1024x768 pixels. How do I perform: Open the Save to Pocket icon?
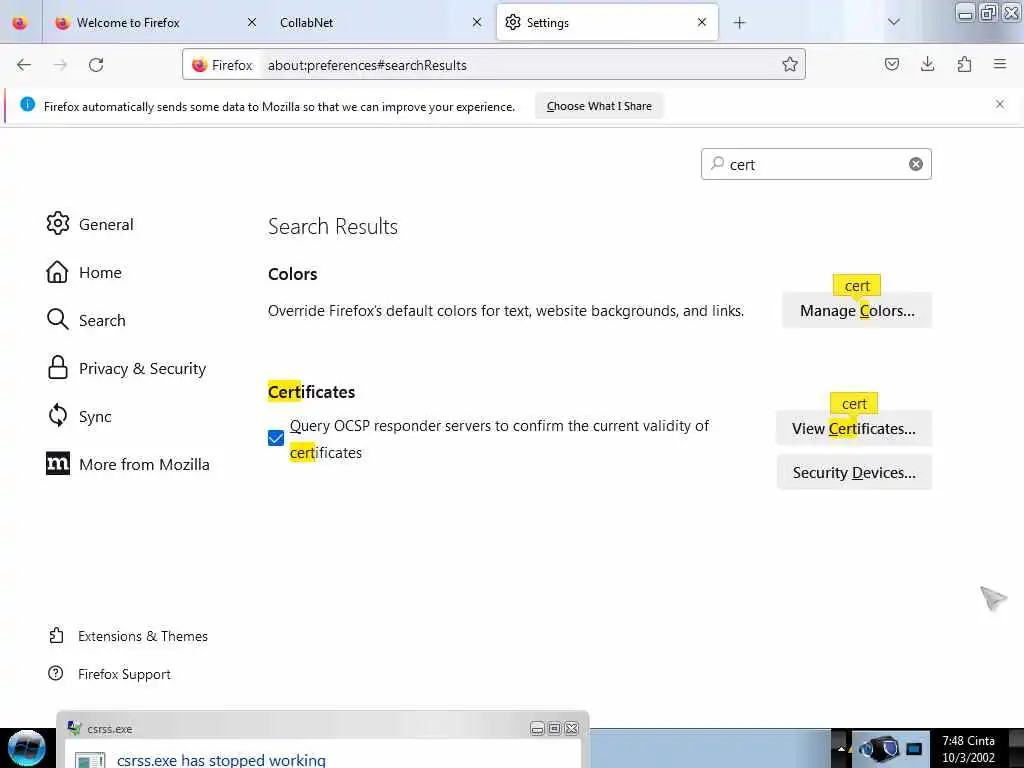coord(891,64)
